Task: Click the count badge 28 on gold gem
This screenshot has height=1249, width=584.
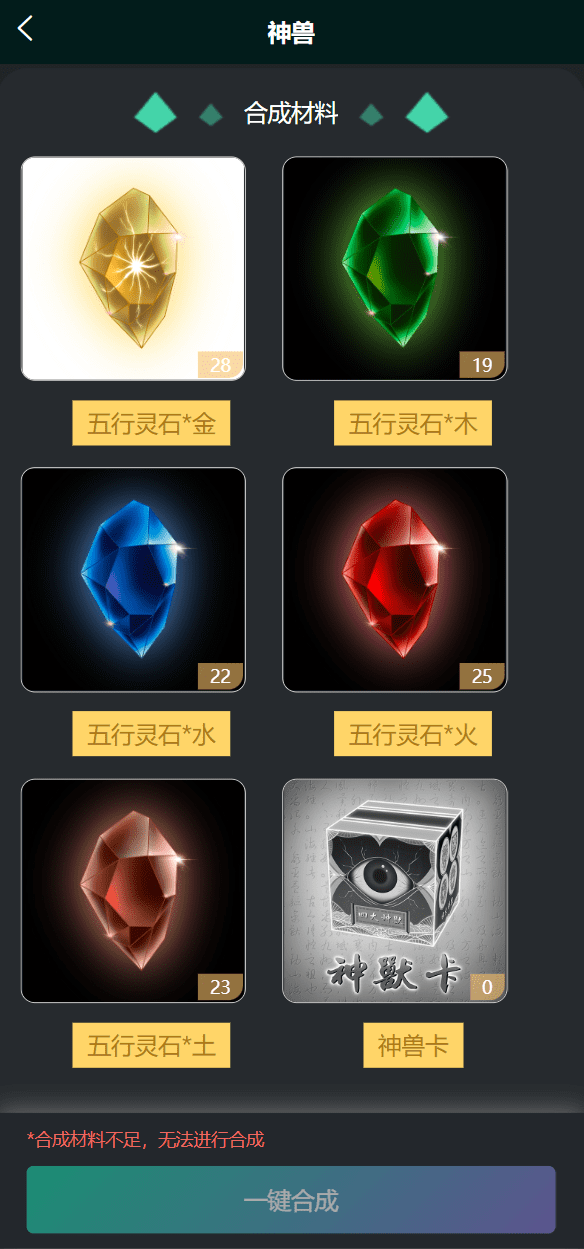Action: click(x=221, y=366)
